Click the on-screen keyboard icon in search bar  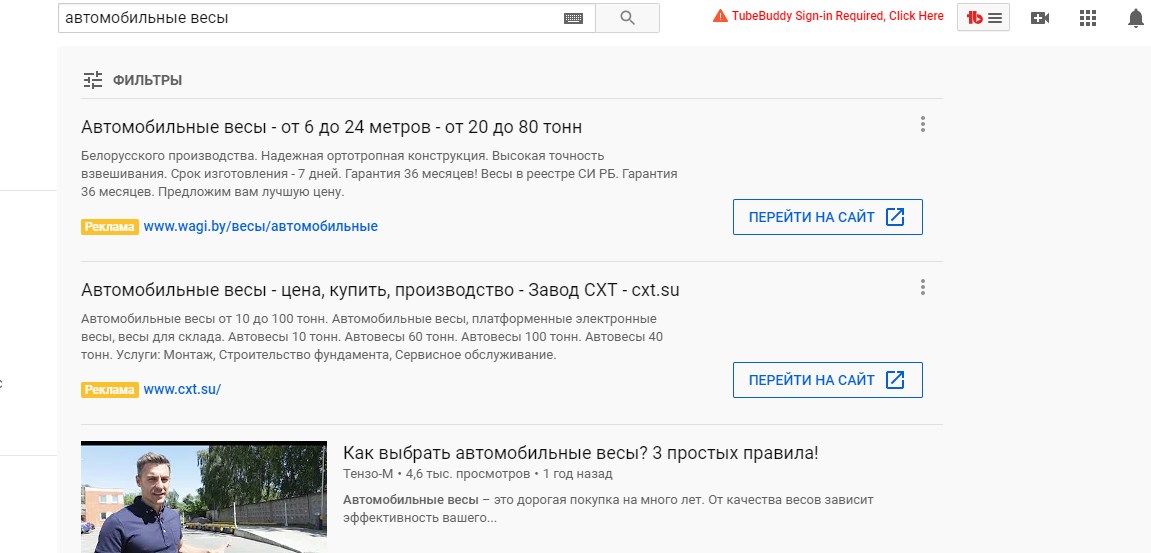[573, 18]
